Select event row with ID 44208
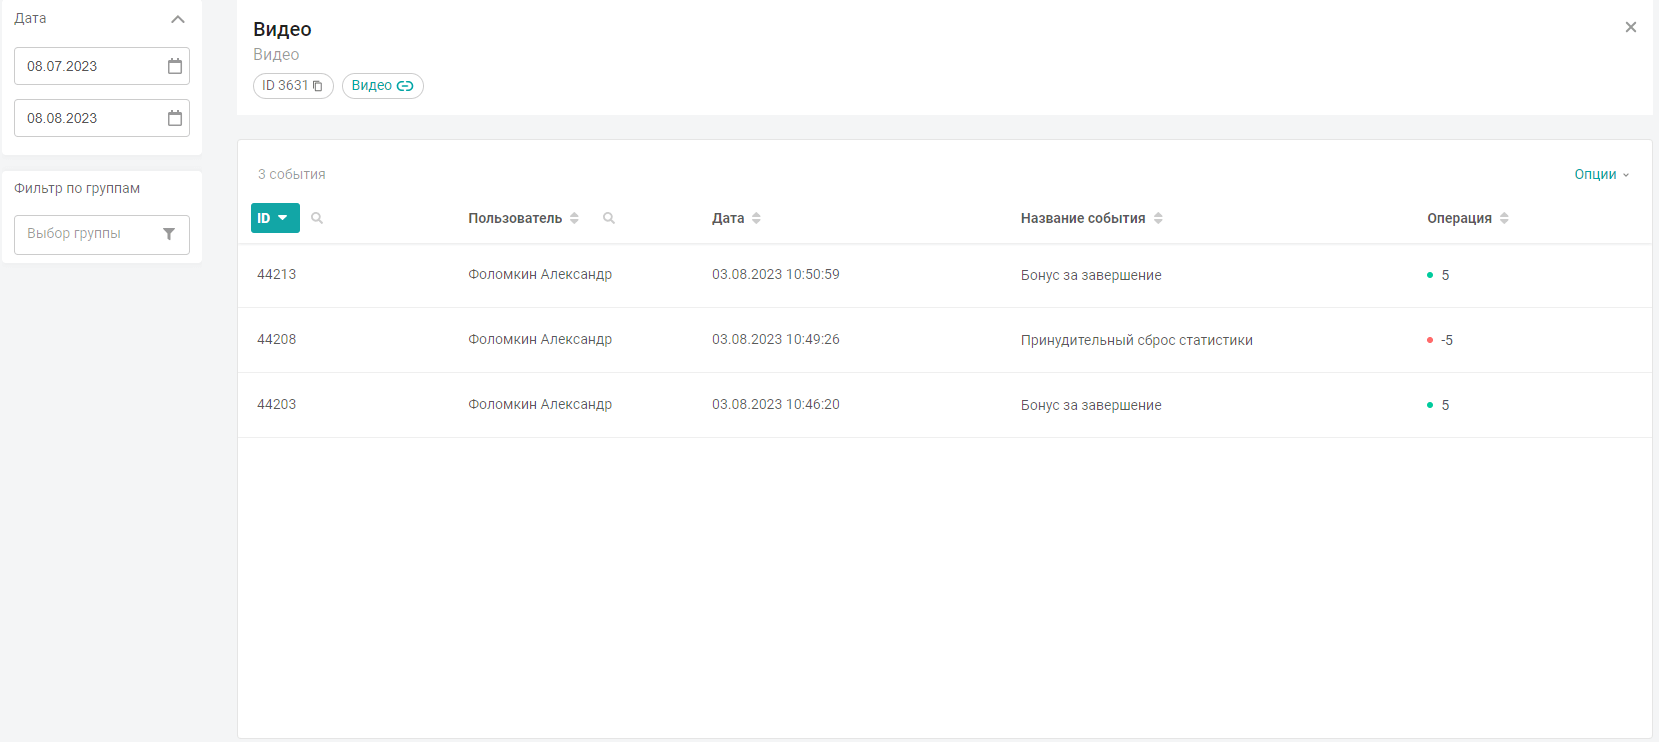This screenshot has height=742, width=1659. pyautogui.click(x=277, y=340)
